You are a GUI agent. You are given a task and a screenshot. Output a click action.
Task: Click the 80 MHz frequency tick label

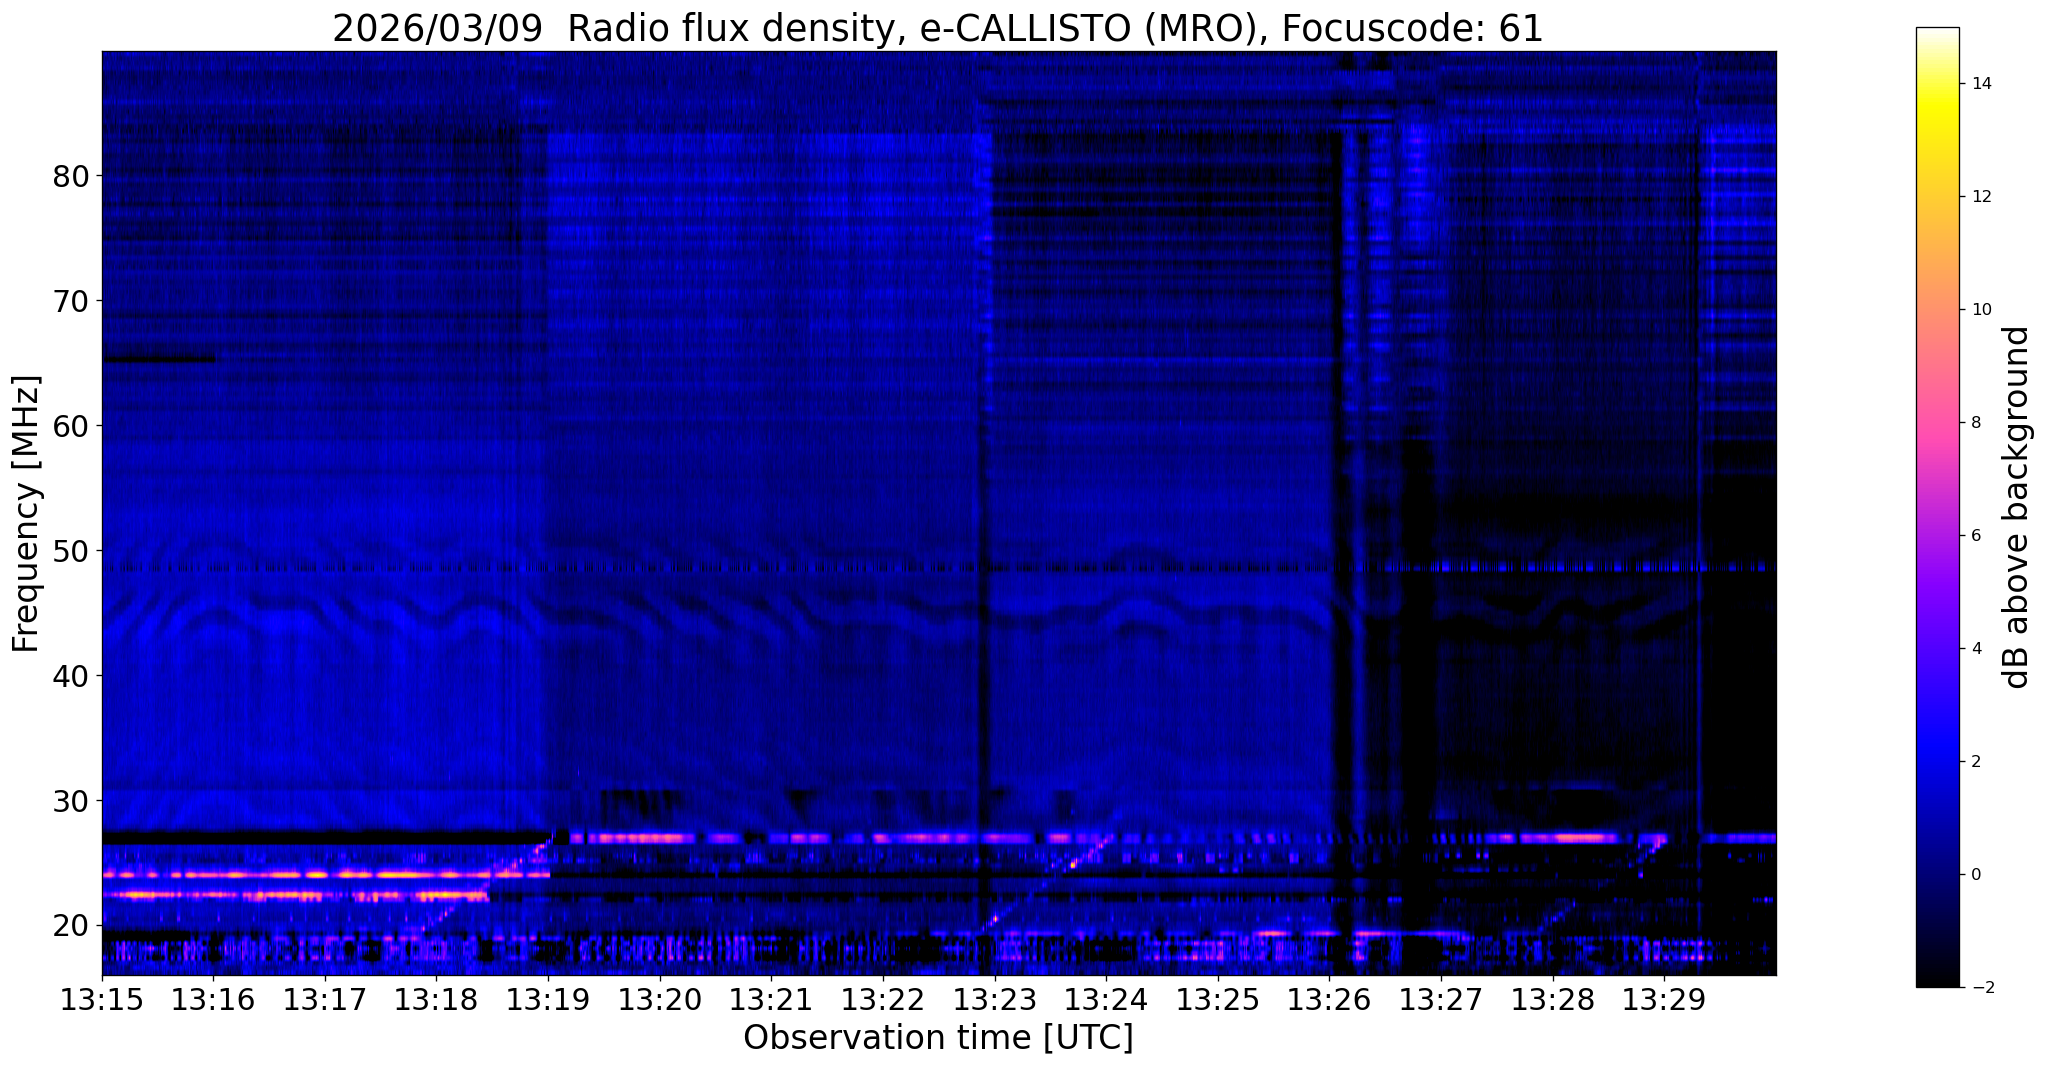point(70,175)
